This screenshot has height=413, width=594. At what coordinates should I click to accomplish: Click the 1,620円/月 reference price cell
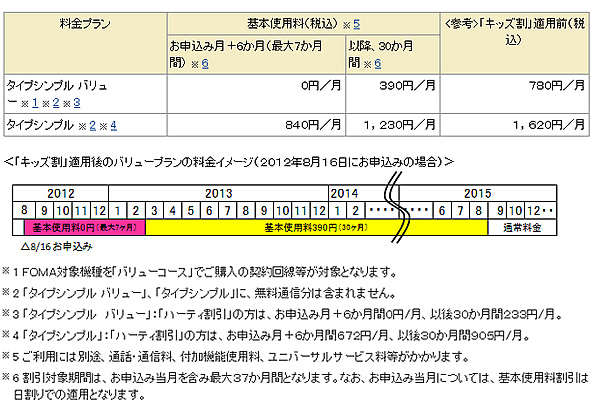click(x=515, y=125)
